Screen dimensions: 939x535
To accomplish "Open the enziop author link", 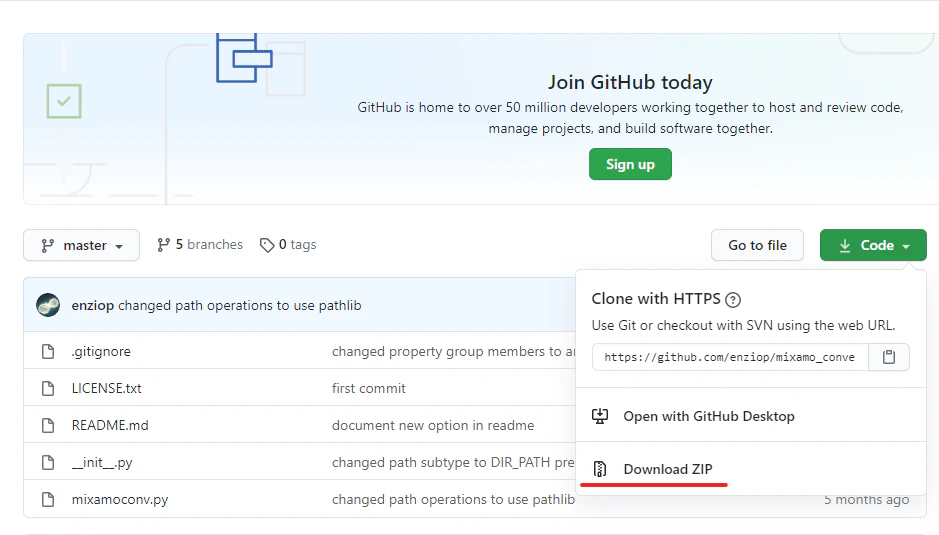I will point(93,306).
